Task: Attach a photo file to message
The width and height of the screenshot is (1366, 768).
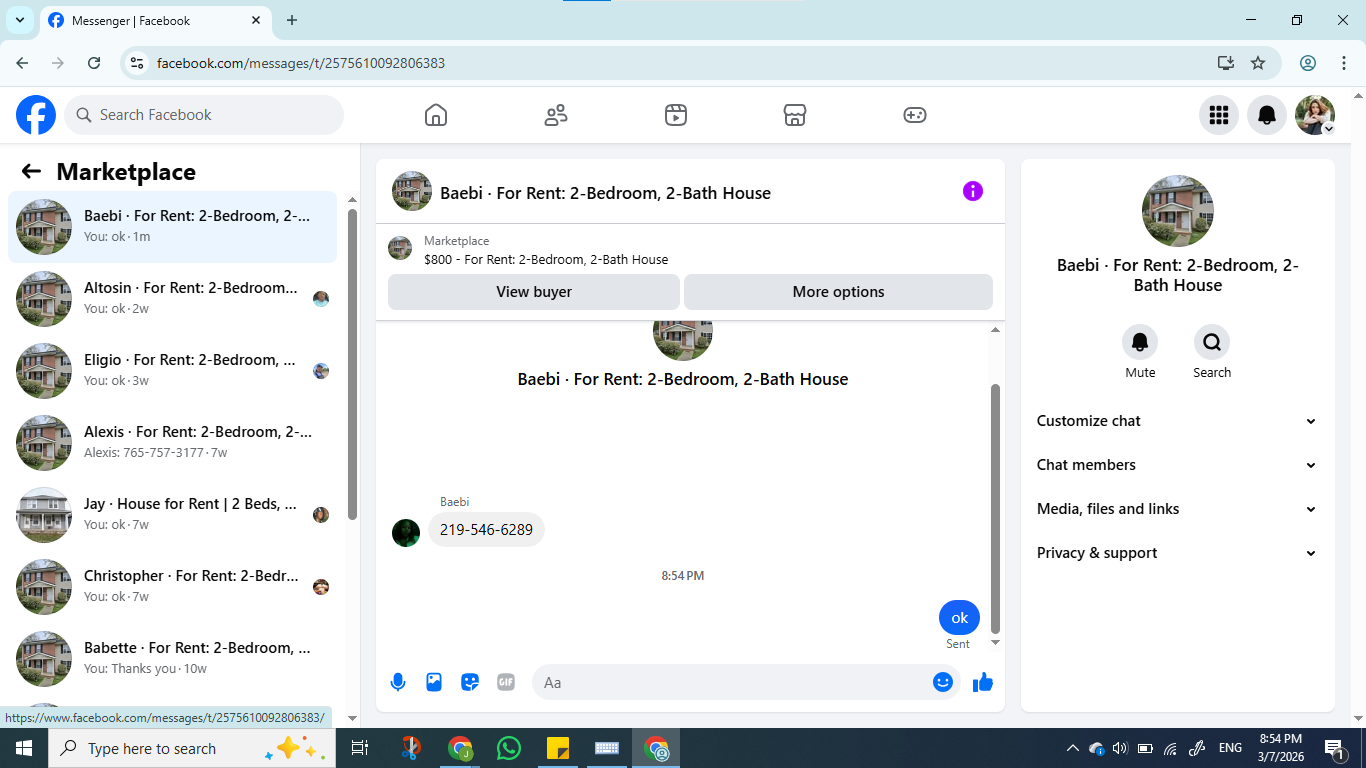Action: pyautogui.click(x=434, y=682)
